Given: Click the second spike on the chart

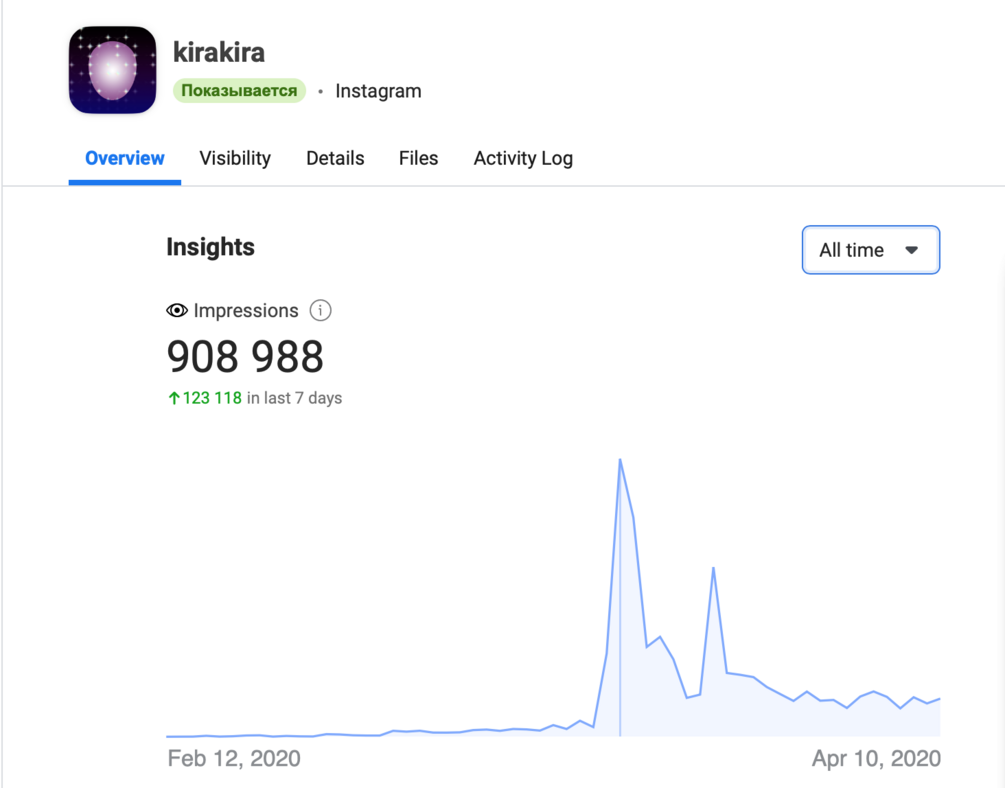Looking at the screenshot, I should (x=713, y=568).
